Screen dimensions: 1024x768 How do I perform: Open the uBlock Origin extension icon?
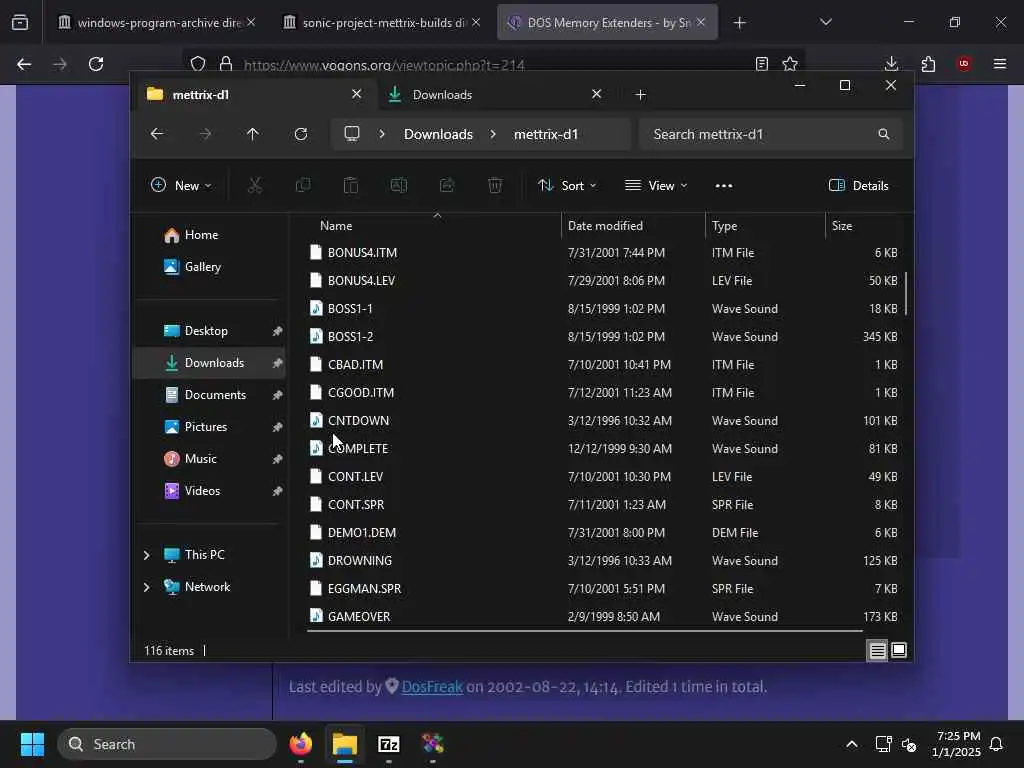click(x=964, y=64)
